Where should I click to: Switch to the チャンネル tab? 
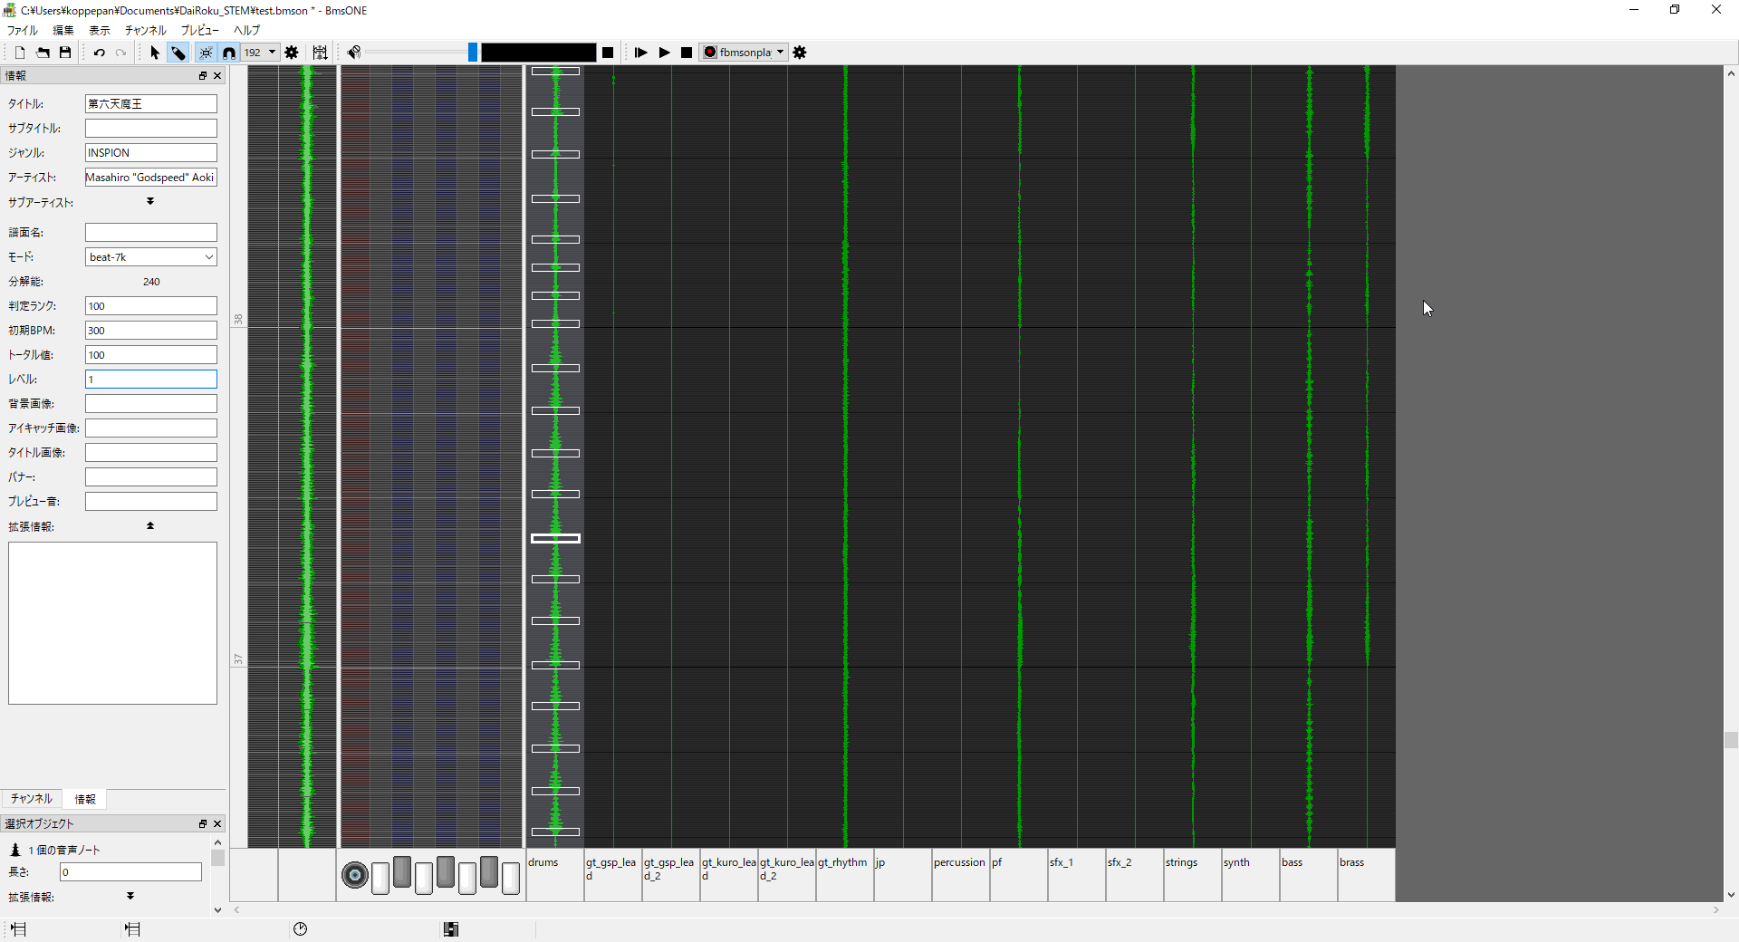coord(32,799)
